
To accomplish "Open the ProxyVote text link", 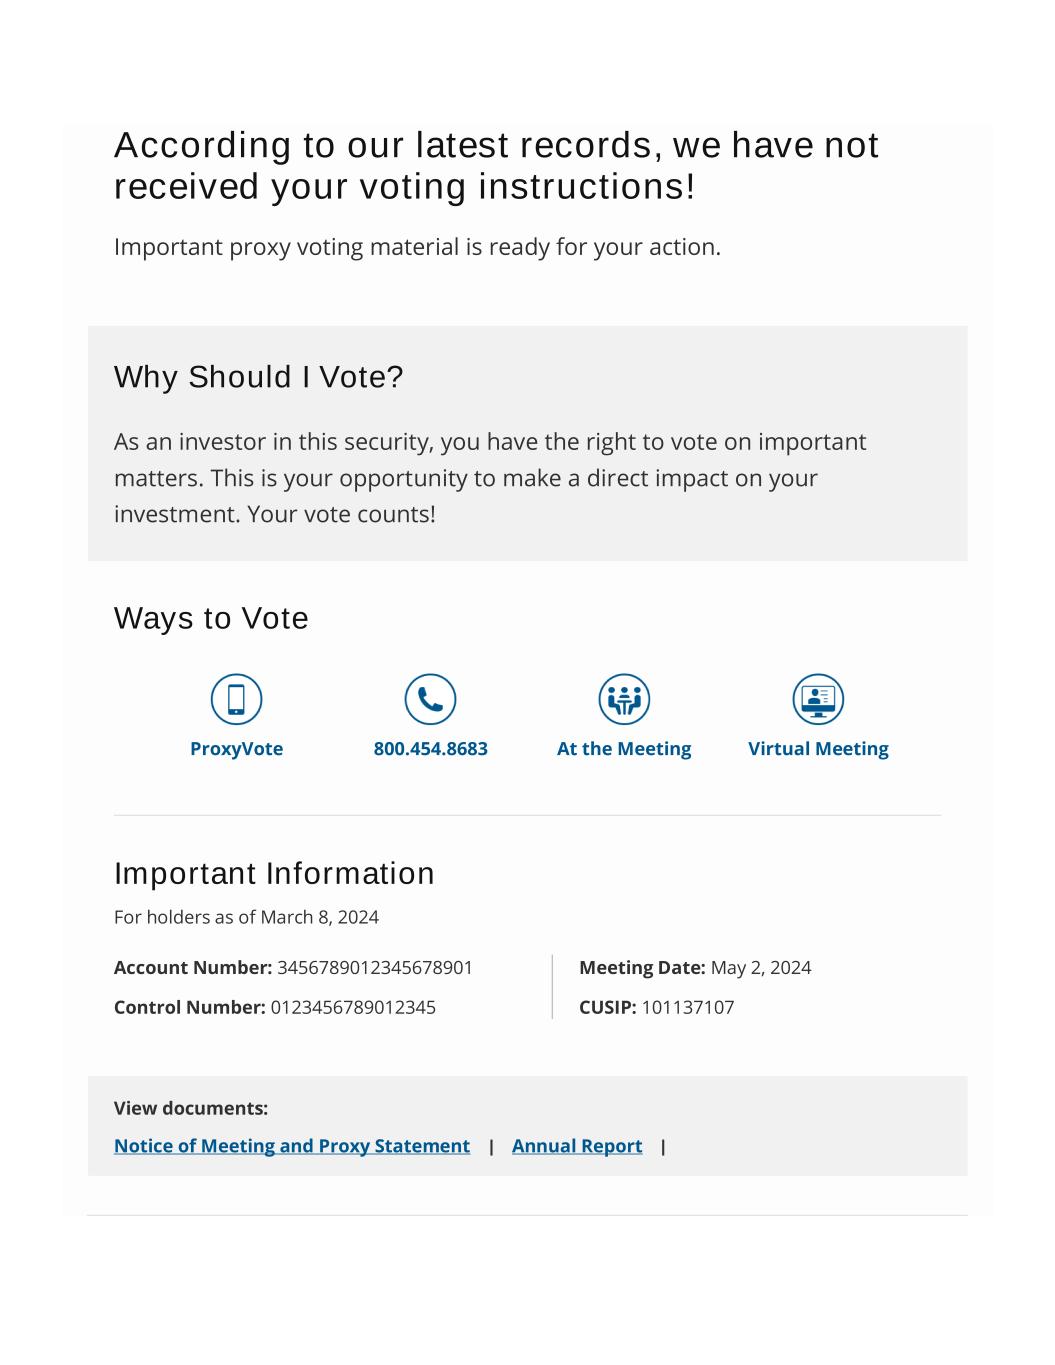I will [236, 749].
